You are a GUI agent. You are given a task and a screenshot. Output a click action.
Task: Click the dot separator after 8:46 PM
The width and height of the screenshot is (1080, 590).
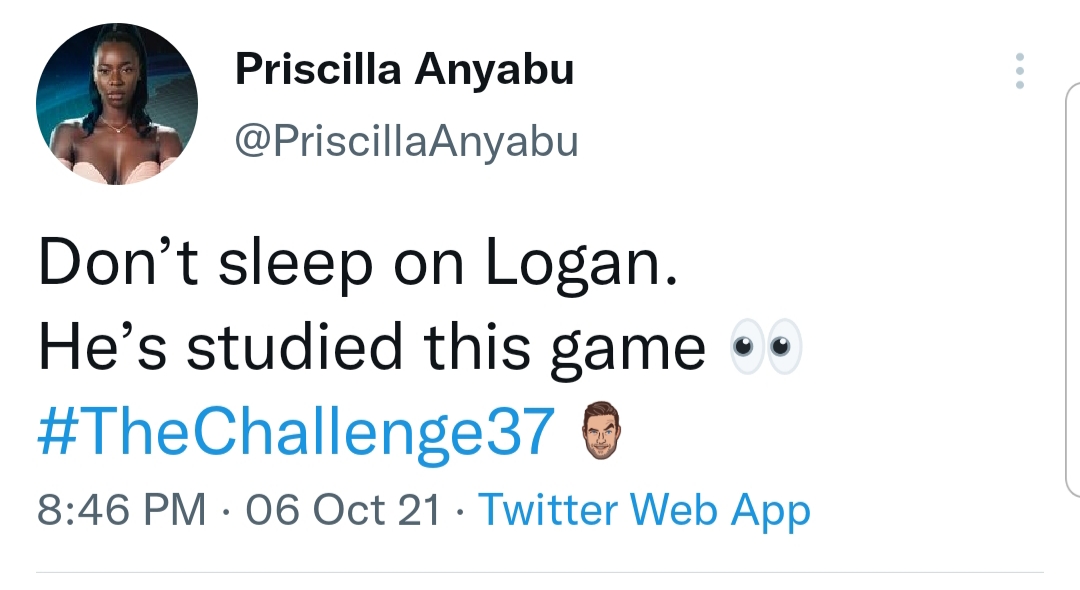coord(225,512)
